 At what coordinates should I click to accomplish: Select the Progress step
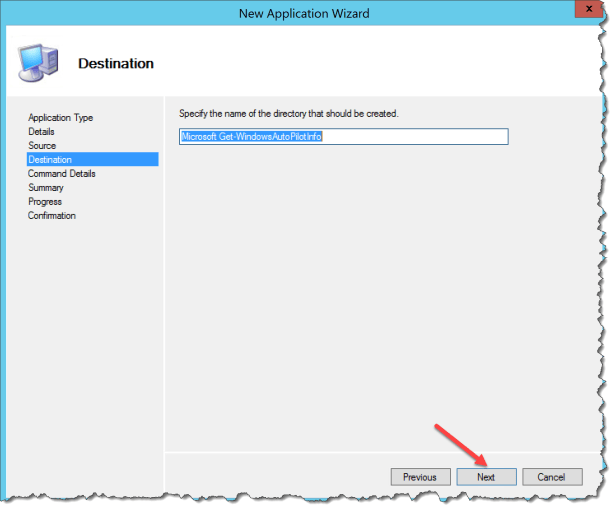(44, 201)
